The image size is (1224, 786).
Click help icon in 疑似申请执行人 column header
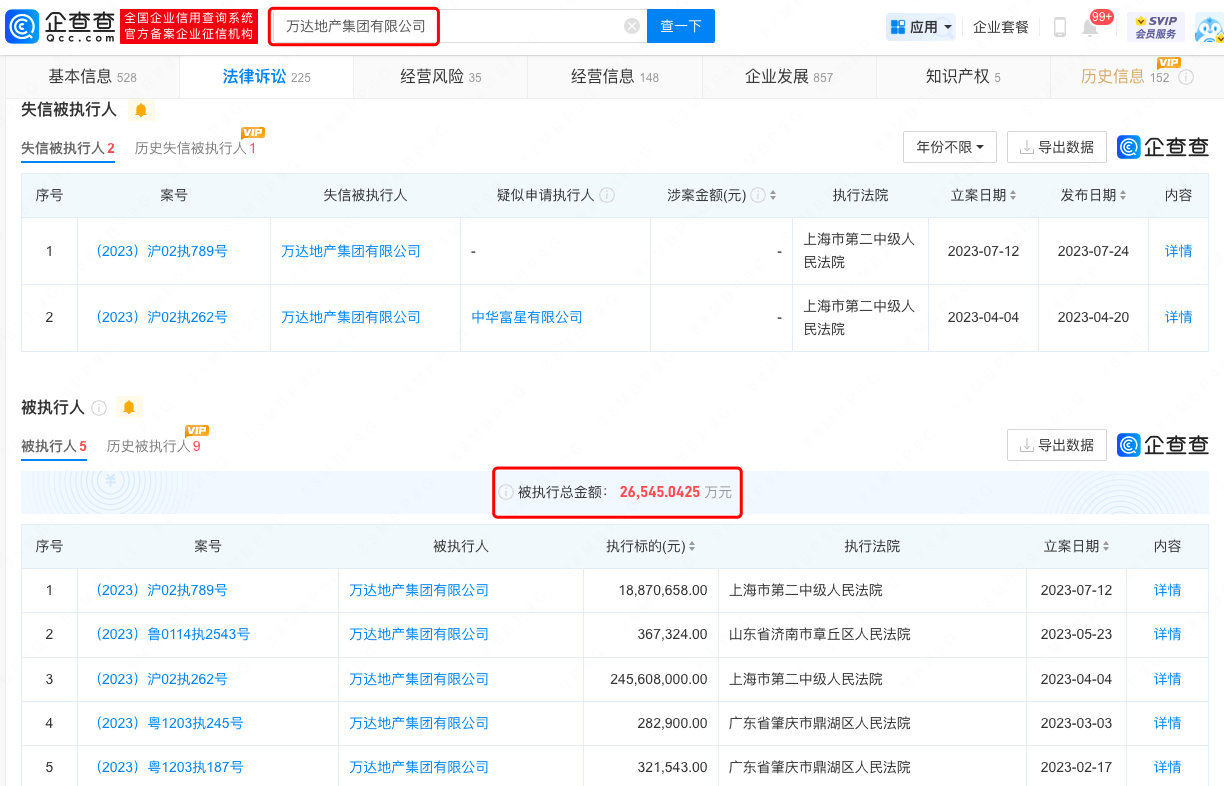coord(606,195)
